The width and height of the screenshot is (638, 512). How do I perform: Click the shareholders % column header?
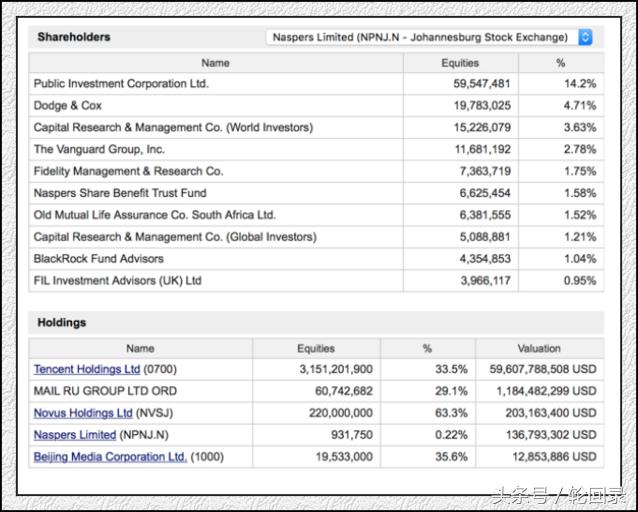pyautogui.click(x=560, y=62)
